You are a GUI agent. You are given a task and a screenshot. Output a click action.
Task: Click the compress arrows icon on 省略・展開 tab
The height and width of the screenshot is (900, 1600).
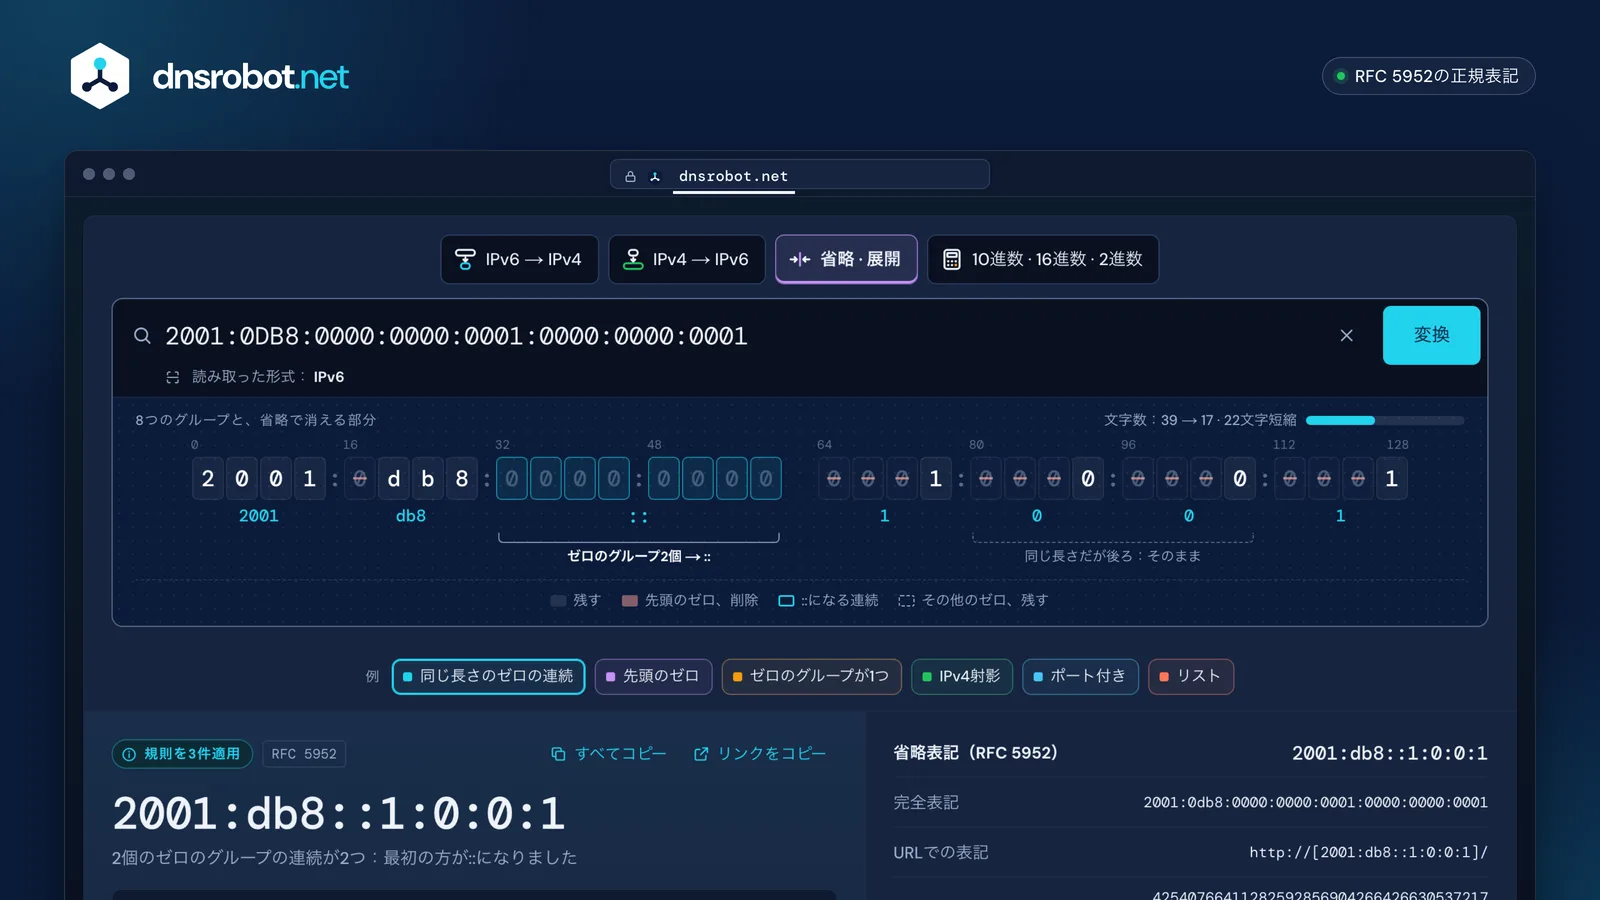click(x=800, y=260)
